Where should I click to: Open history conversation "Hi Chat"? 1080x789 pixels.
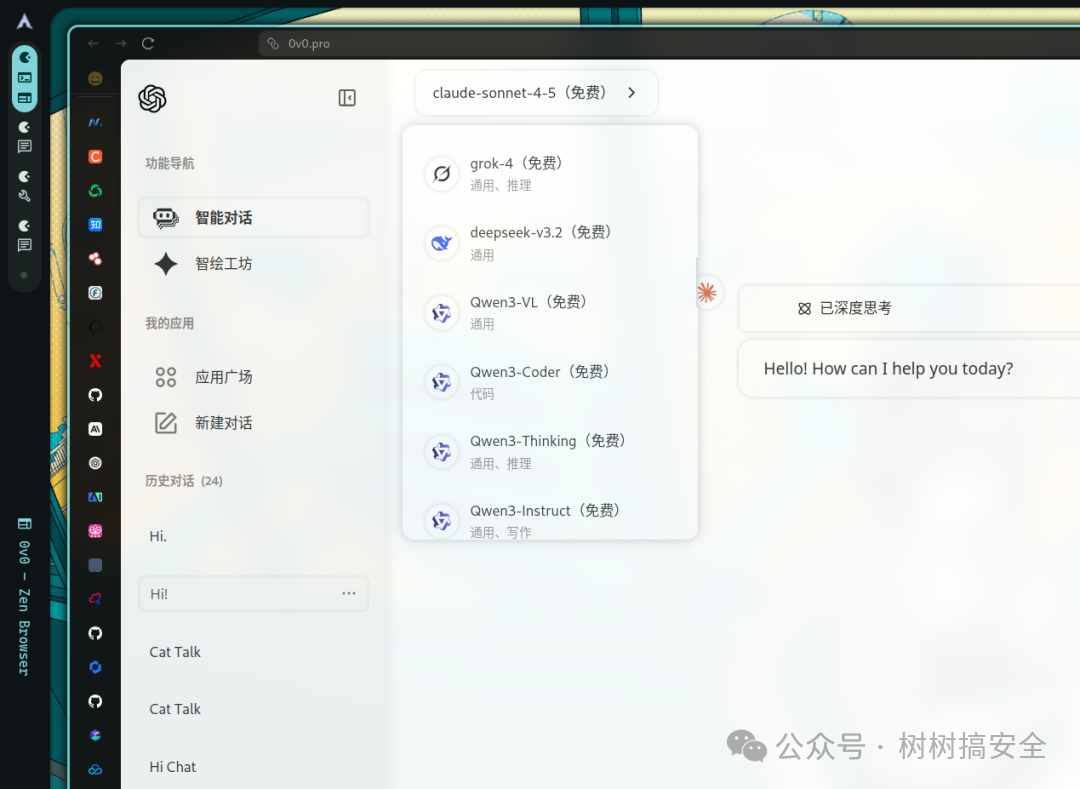point(253,766)
